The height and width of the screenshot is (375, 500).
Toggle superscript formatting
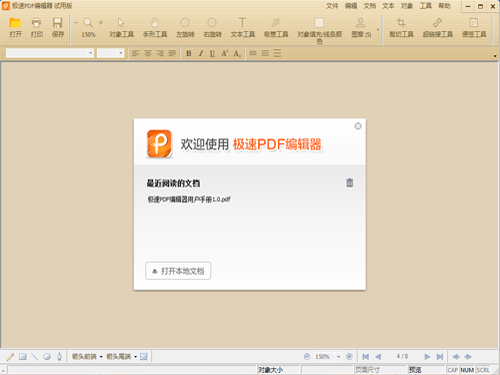pyautogui.click(x=225, y=53)
